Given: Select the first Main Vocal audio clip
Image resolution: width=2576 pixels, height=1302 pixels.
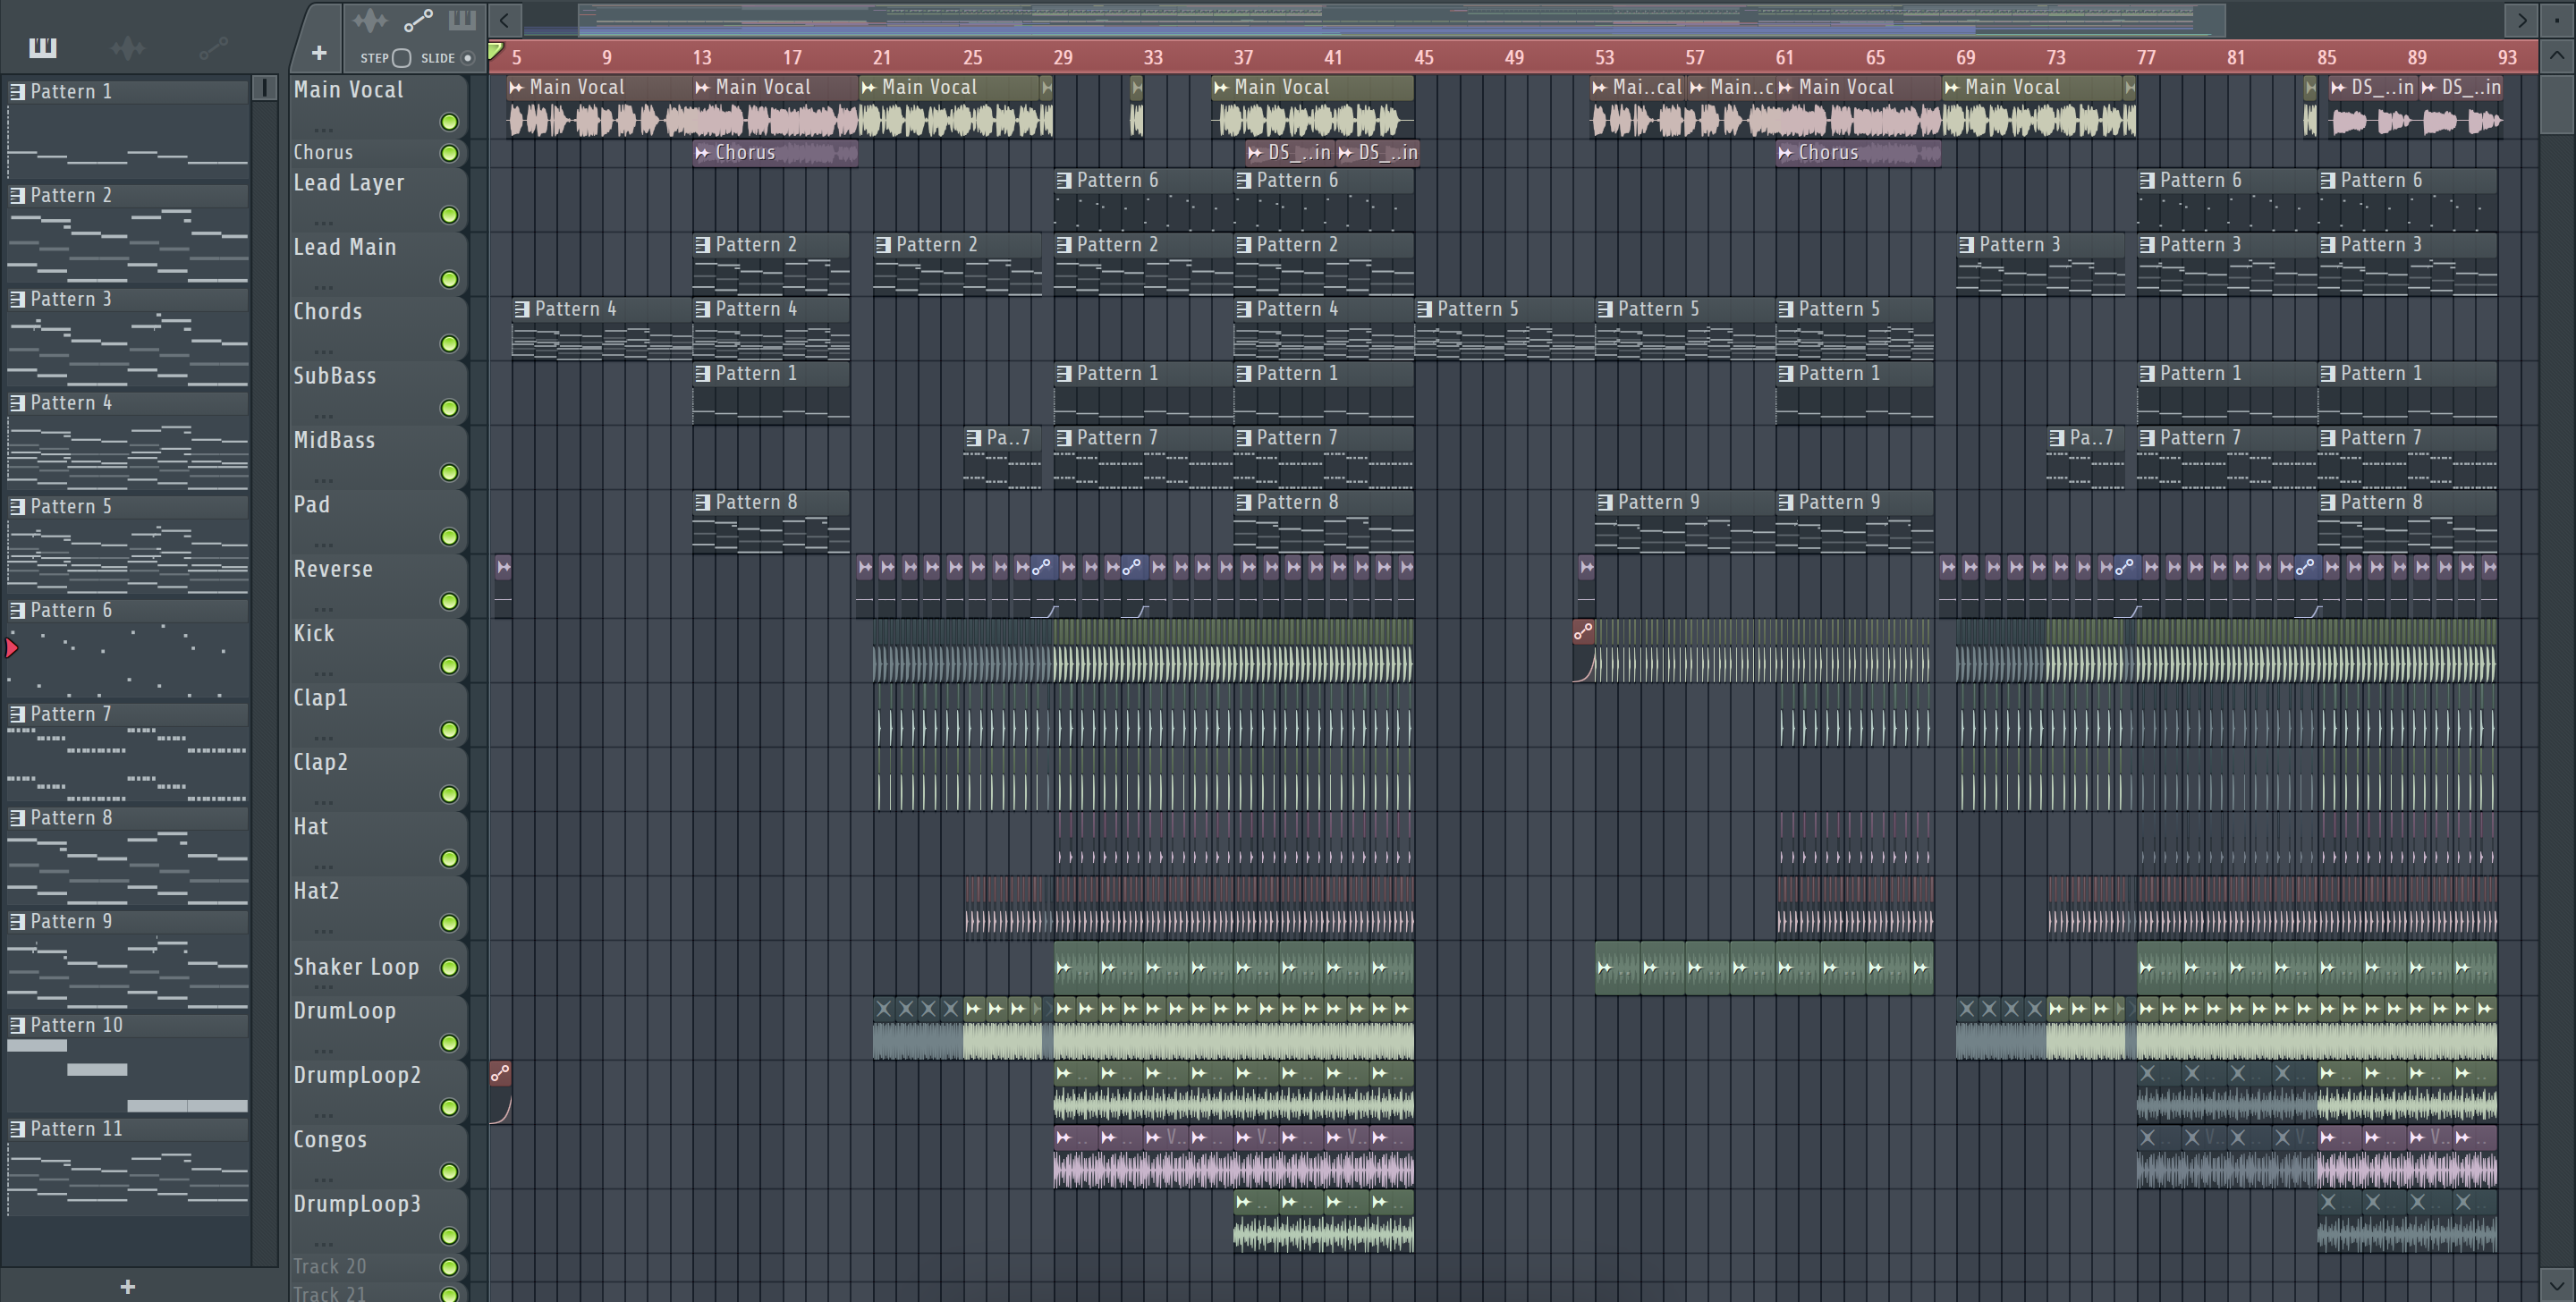Looking at the screenshot, I should click(x=600, y=106).
